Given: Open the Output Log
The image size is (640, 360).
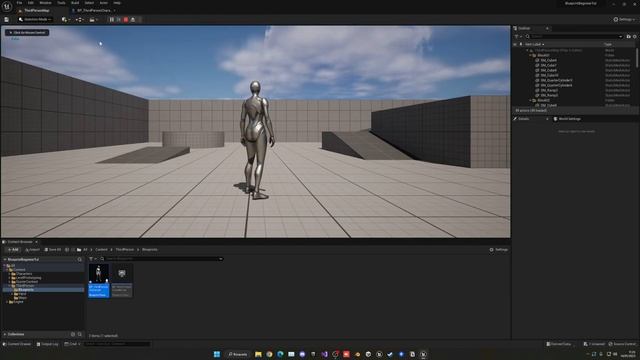Looking at the screenshot, I should coord(47,344).
